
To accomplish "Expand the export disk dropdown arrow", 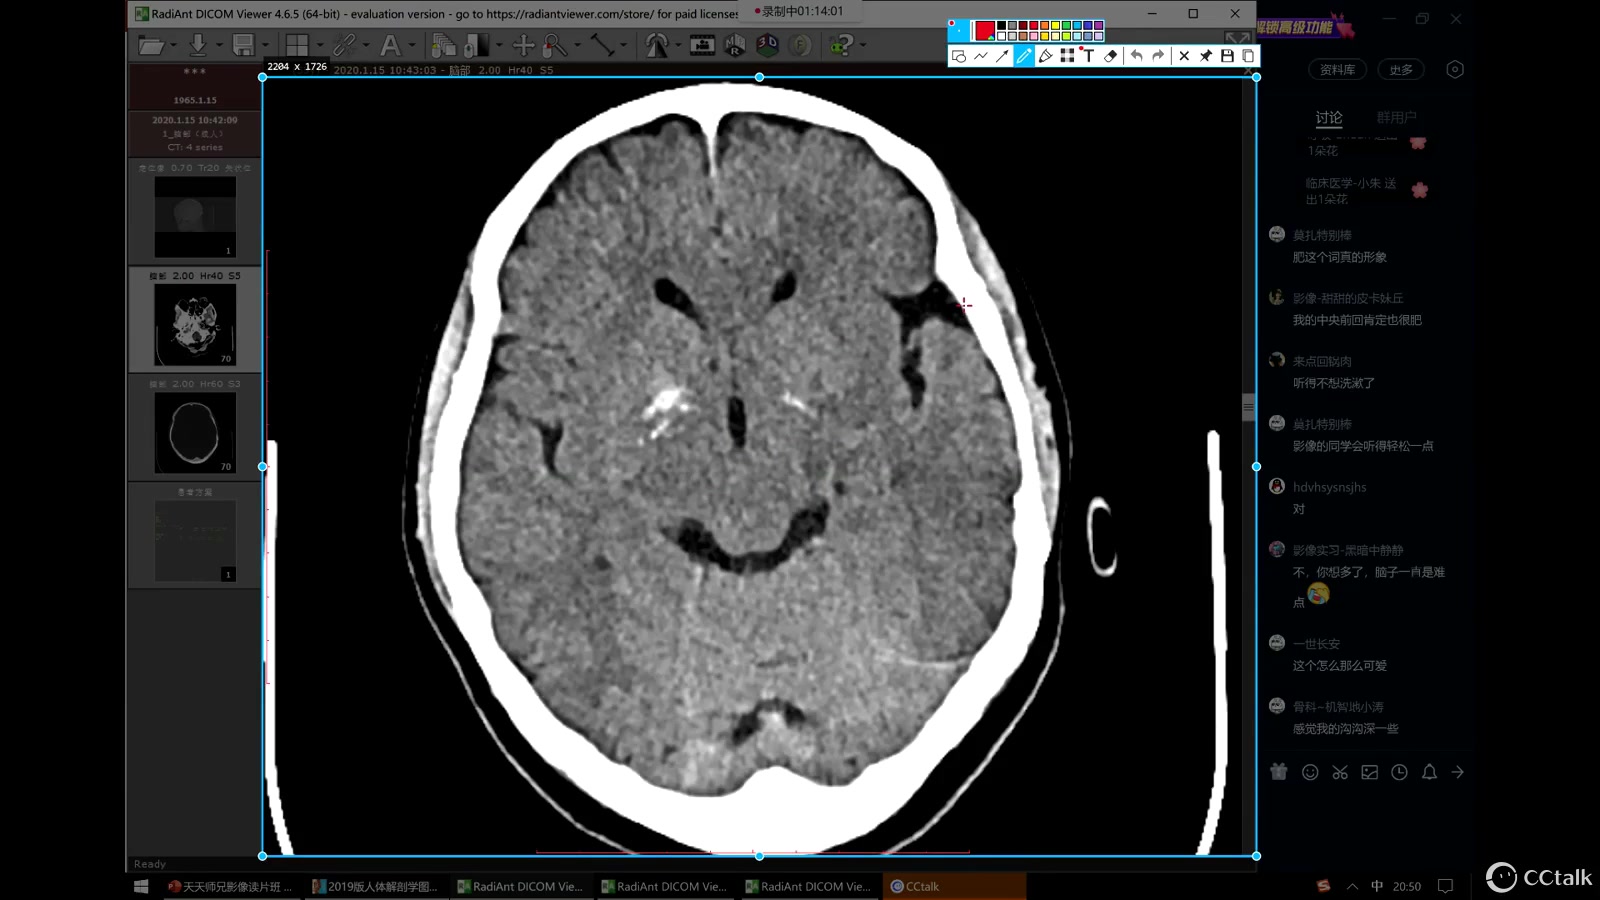I will pyautogui.click(x=266, y=45).
